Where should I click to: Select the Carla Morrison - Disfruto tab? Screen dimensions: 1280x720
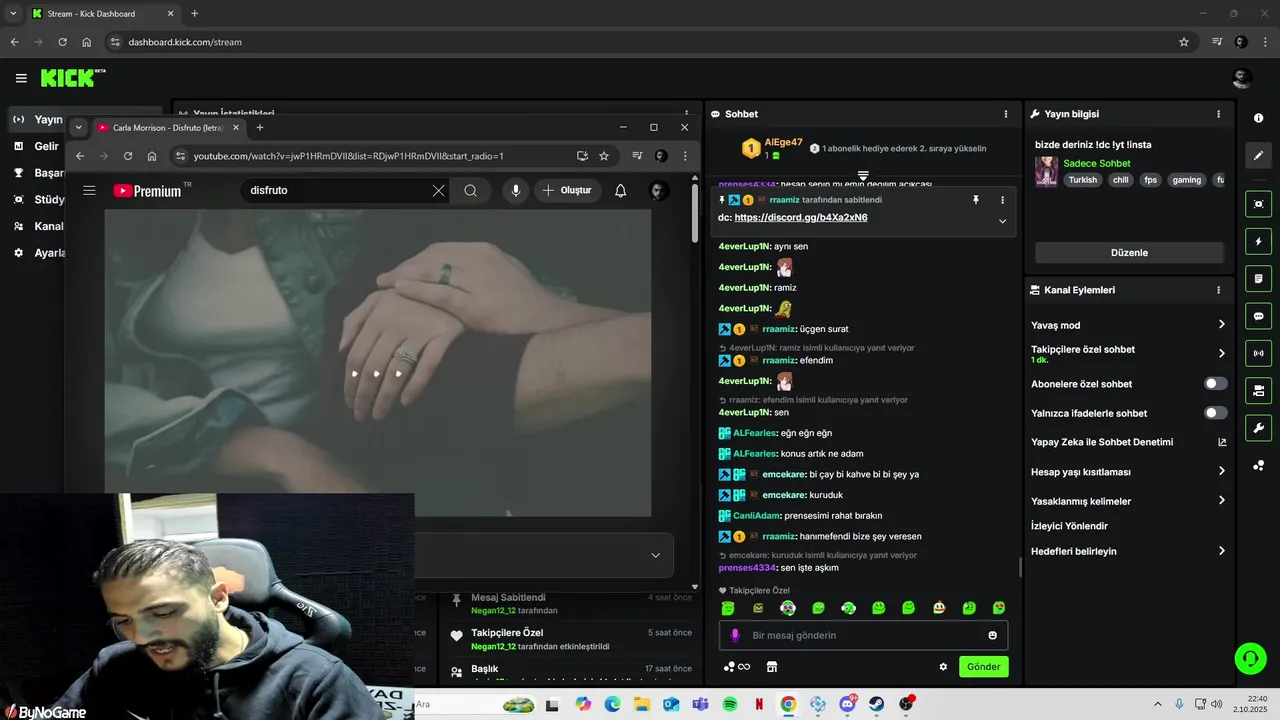[168, 128]
